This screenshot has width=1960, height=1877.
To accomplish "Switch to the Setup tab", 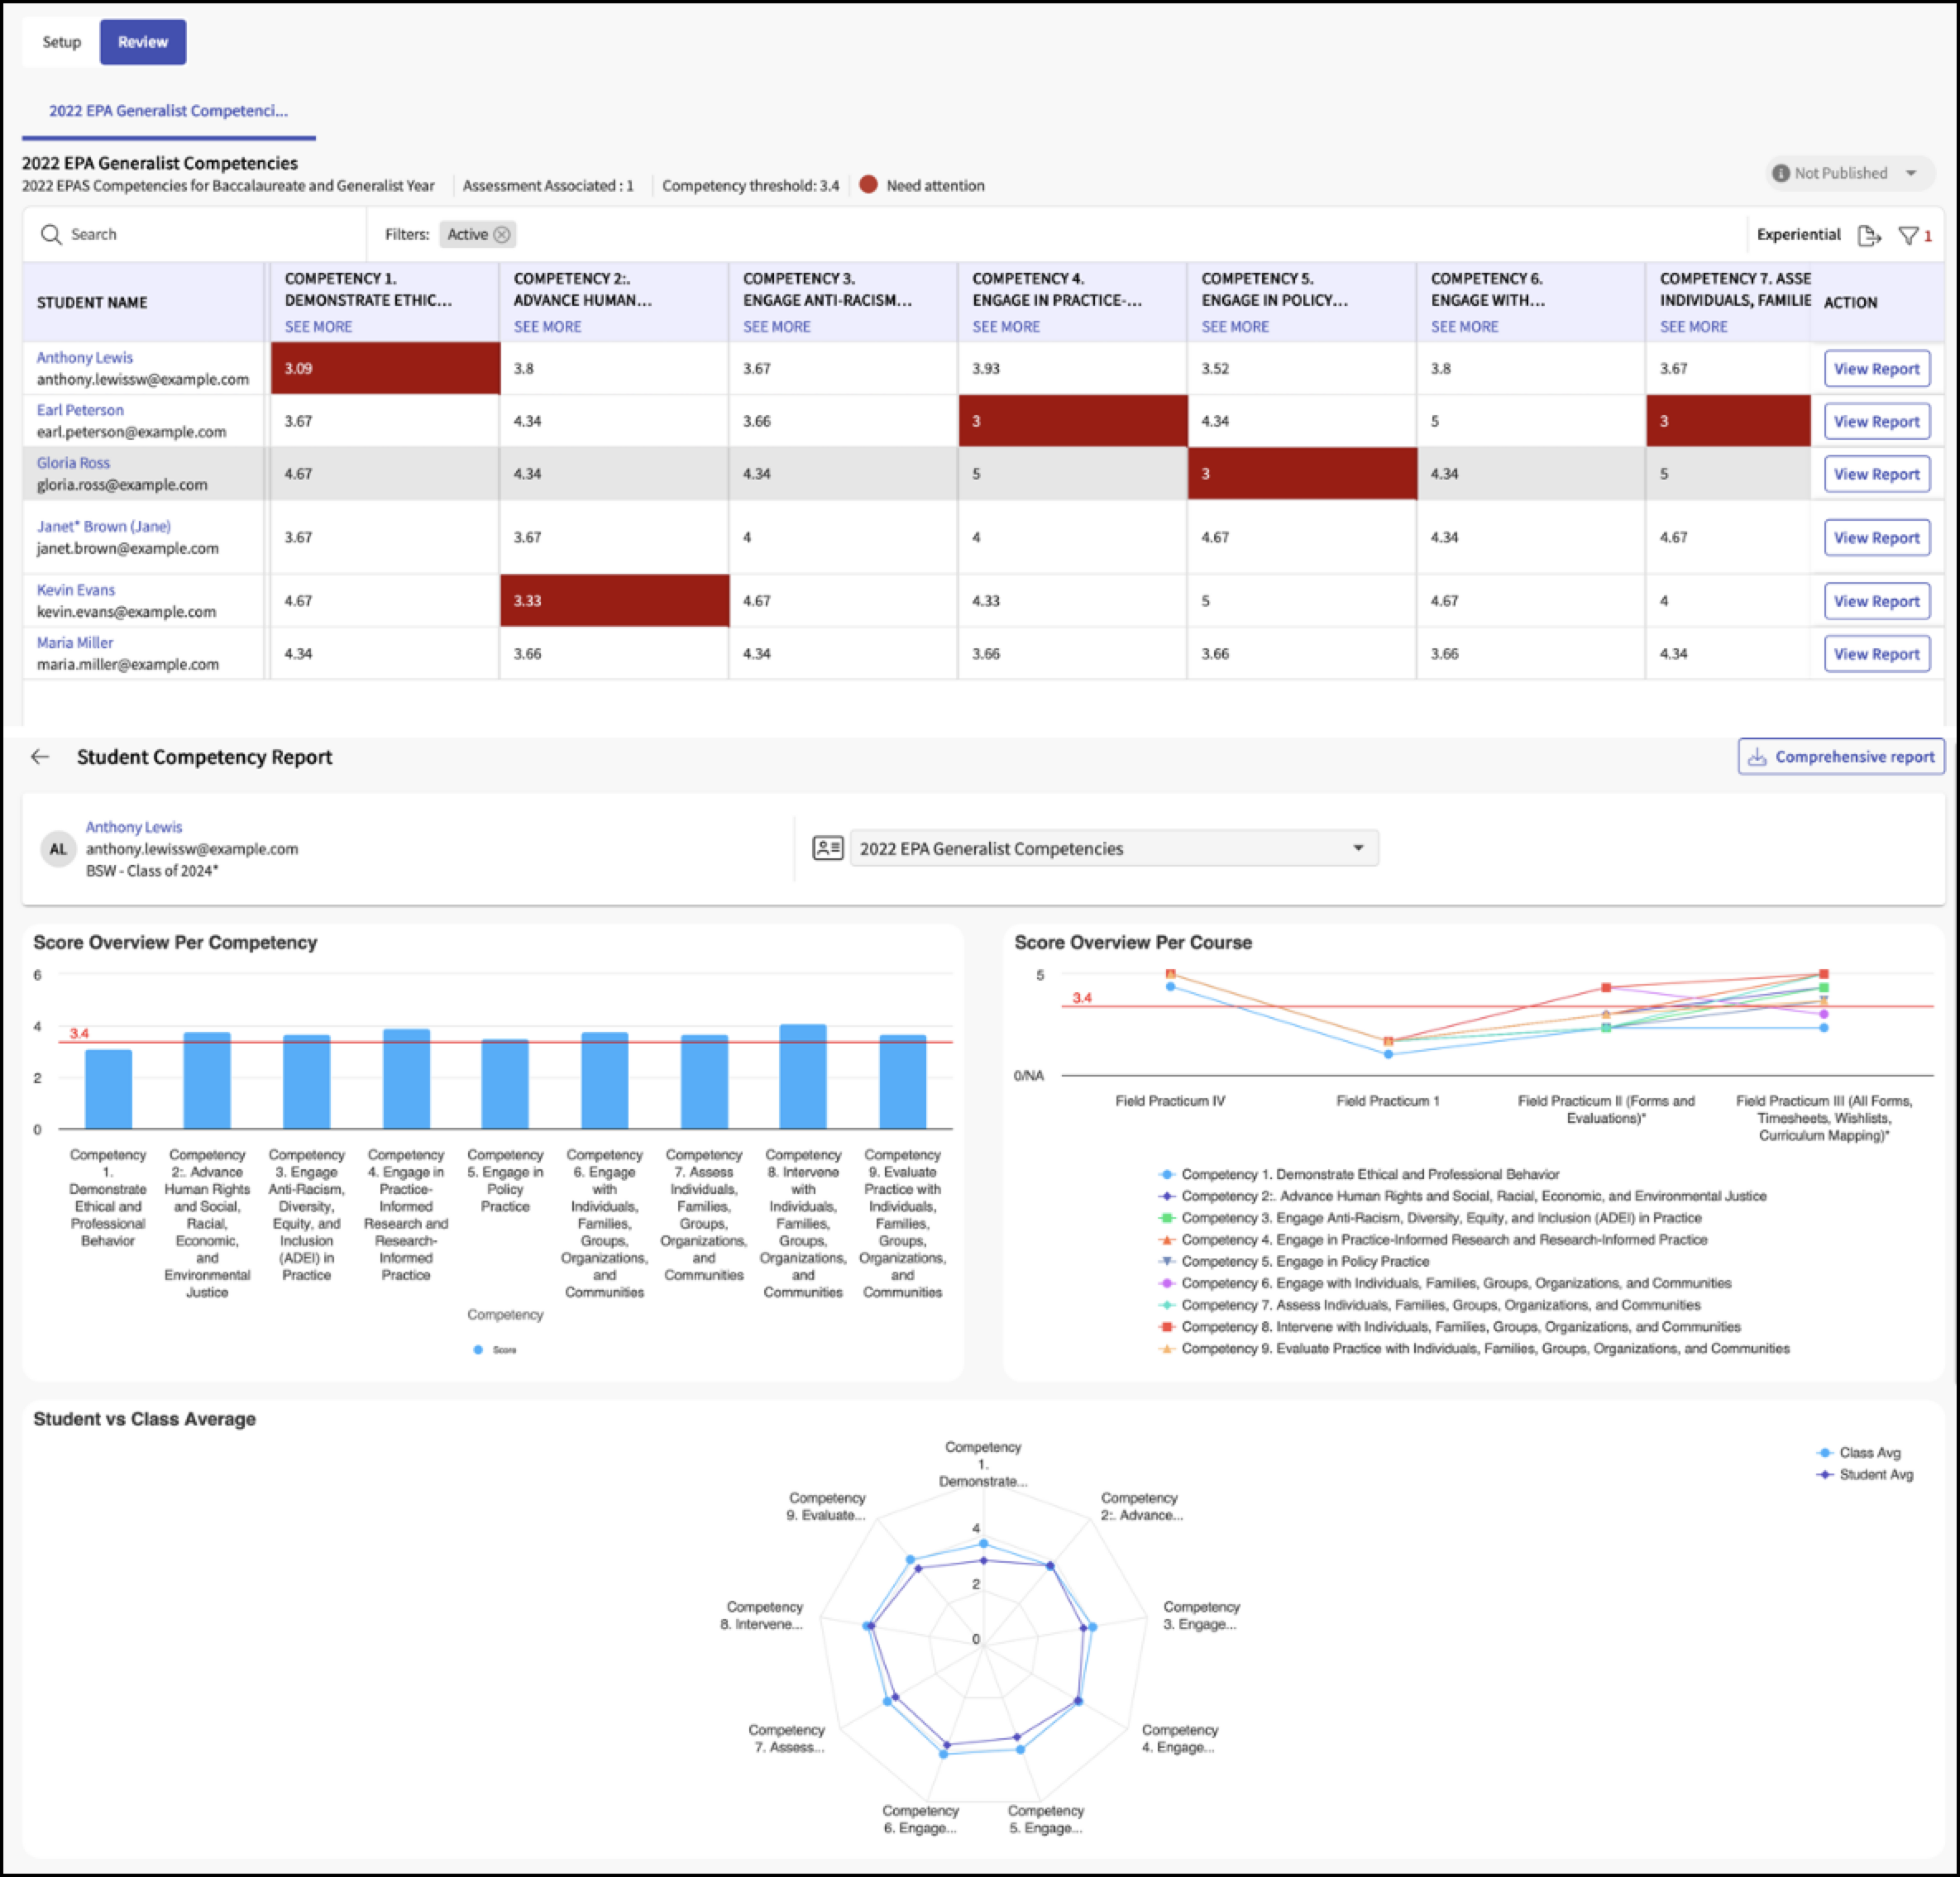I will pos(61,42).
